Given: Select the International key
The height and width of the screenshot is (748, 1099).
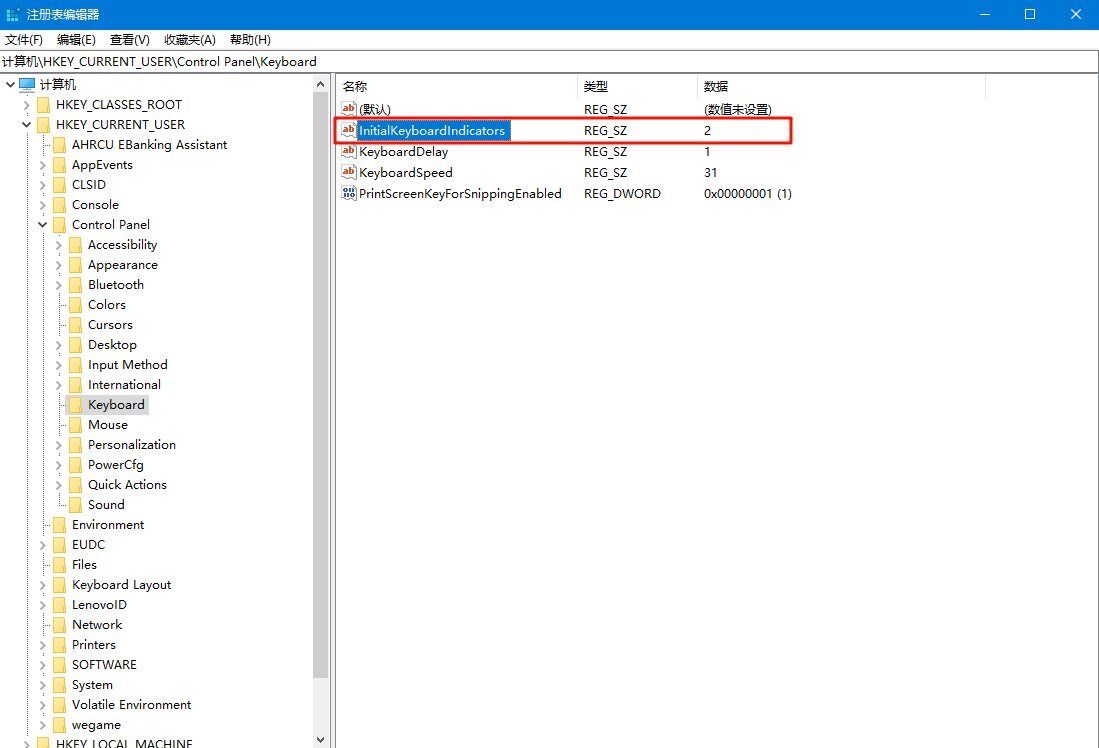Looking at the screenshot, I should point(124,385).
